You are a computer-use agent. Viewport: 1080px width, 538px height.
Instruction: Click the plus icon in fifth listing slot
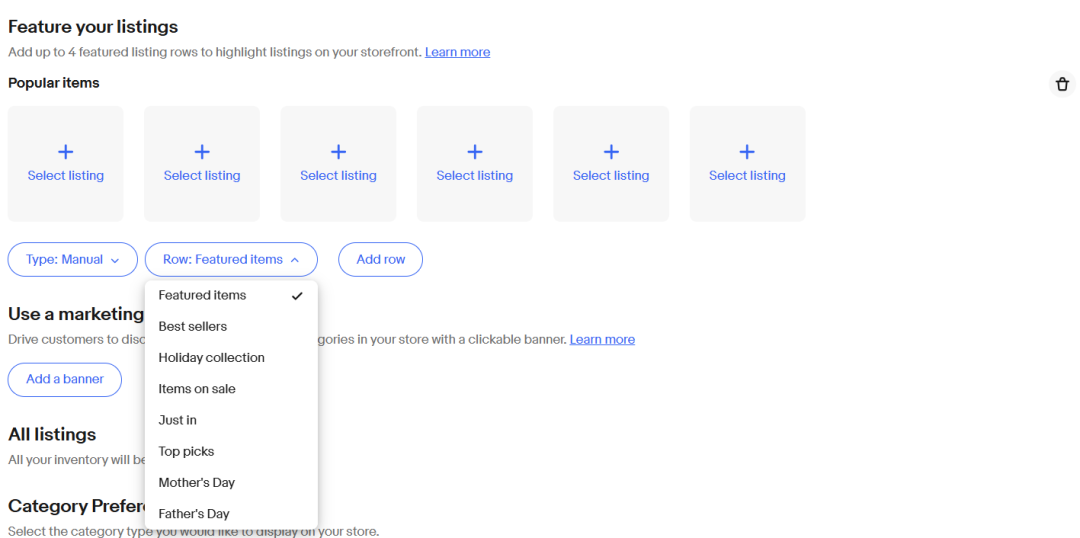tap(611, 152)
